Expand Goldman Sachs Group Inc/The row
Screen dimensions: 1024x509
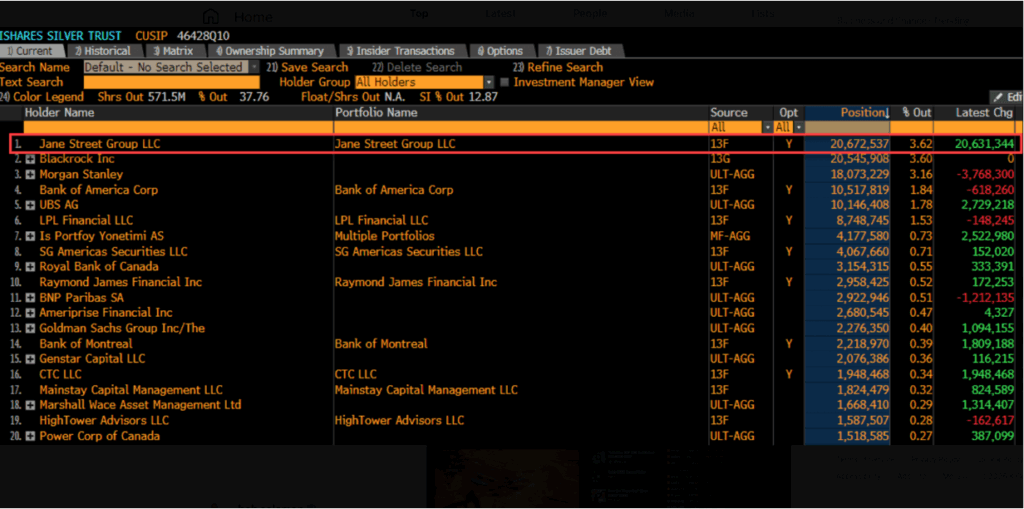click(x=30, y=329)
